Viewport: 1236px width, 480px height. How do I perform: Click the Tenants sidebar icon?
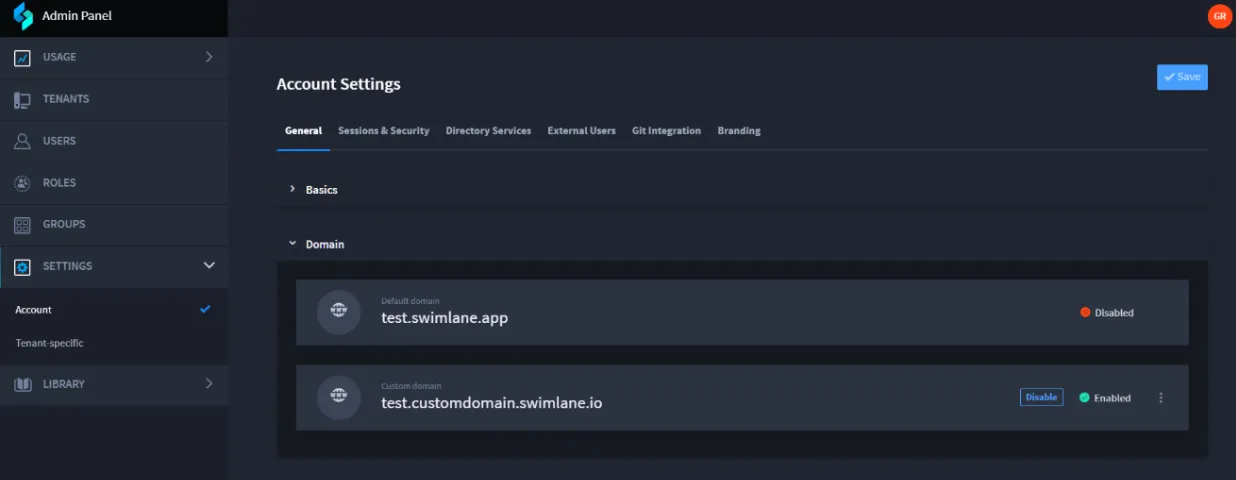[x=22, y=100]
